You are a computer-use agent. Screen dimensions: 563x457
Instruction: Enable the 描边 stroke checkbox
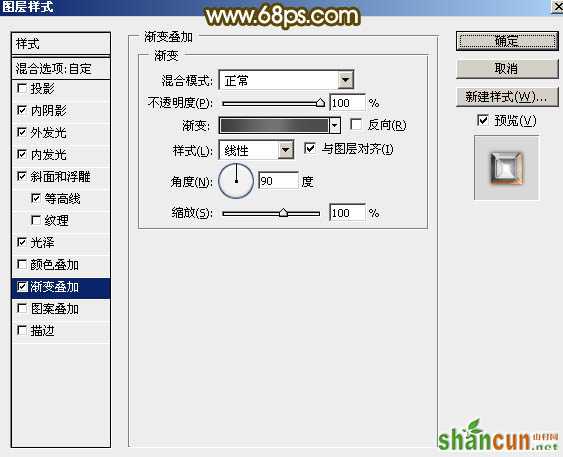point(22,330)
